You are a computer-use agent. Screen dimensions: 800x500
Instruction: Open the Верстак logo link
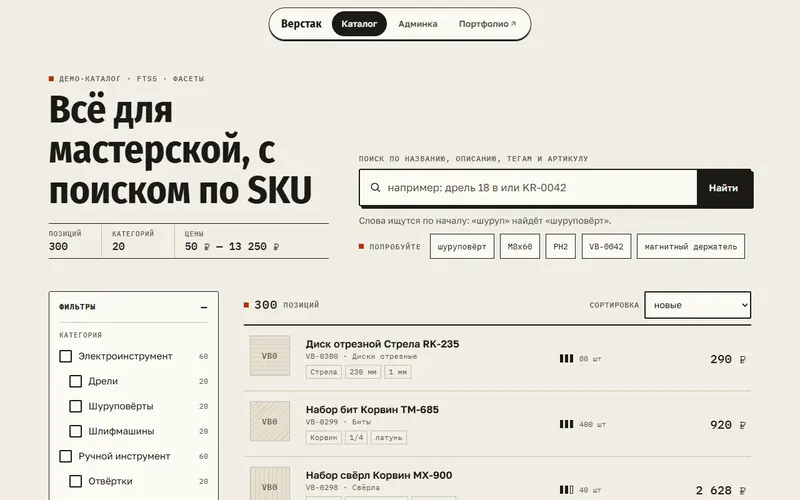(301, 24)
